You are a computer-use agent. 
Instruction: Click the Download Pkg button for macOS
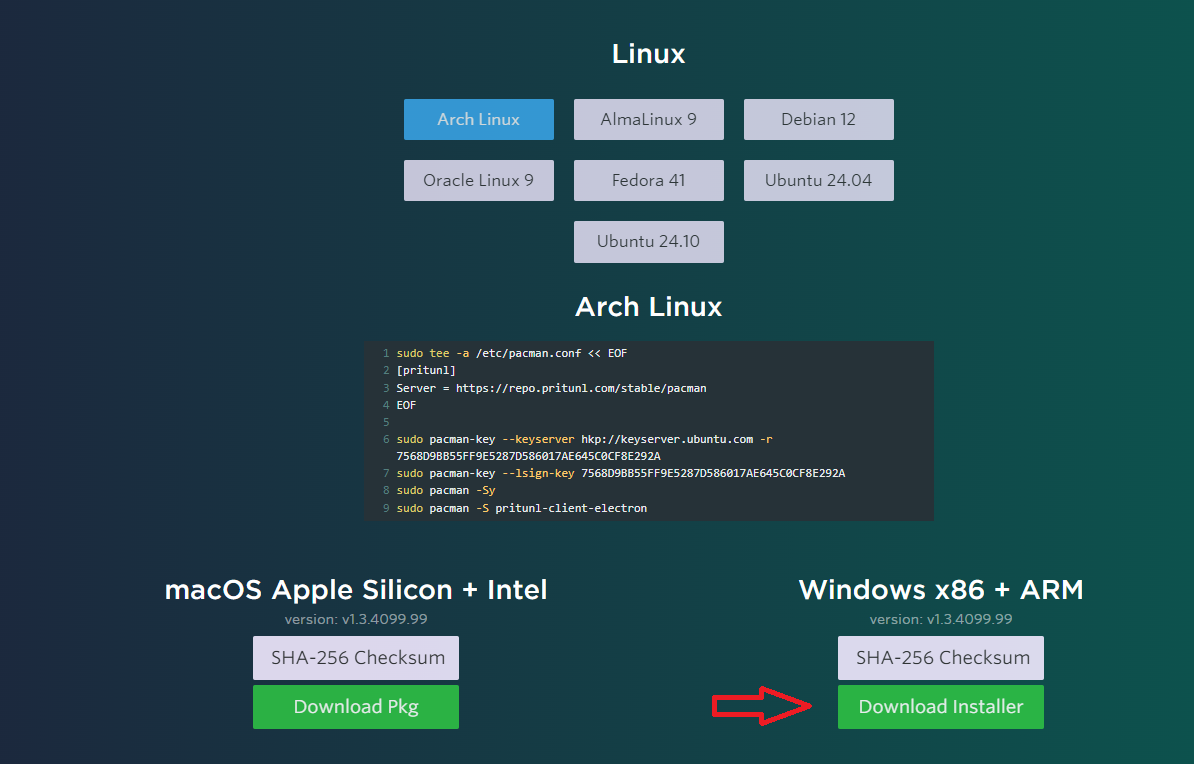click(x=356, y=707)
